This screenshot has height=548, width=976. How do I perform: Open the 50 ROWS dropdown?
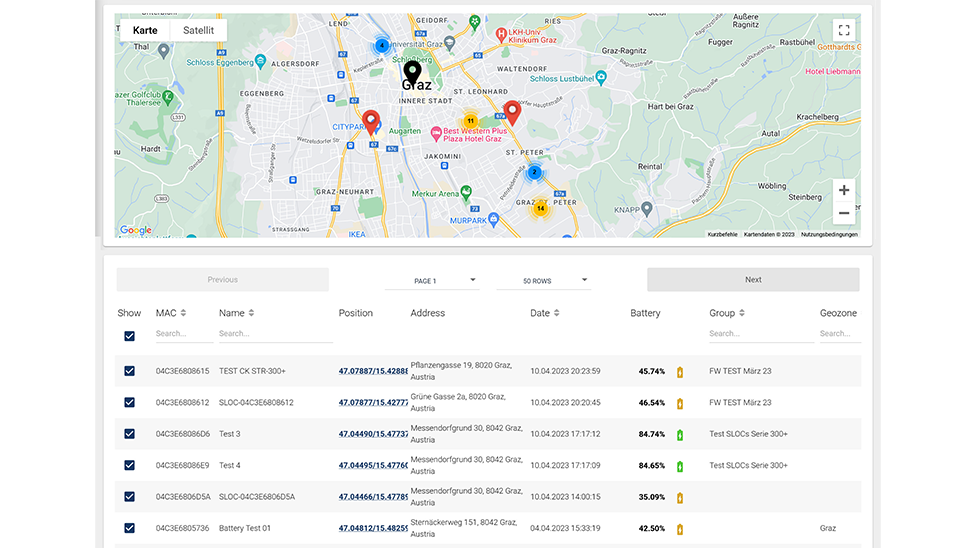pyautogui.click(x=543, y=281)
